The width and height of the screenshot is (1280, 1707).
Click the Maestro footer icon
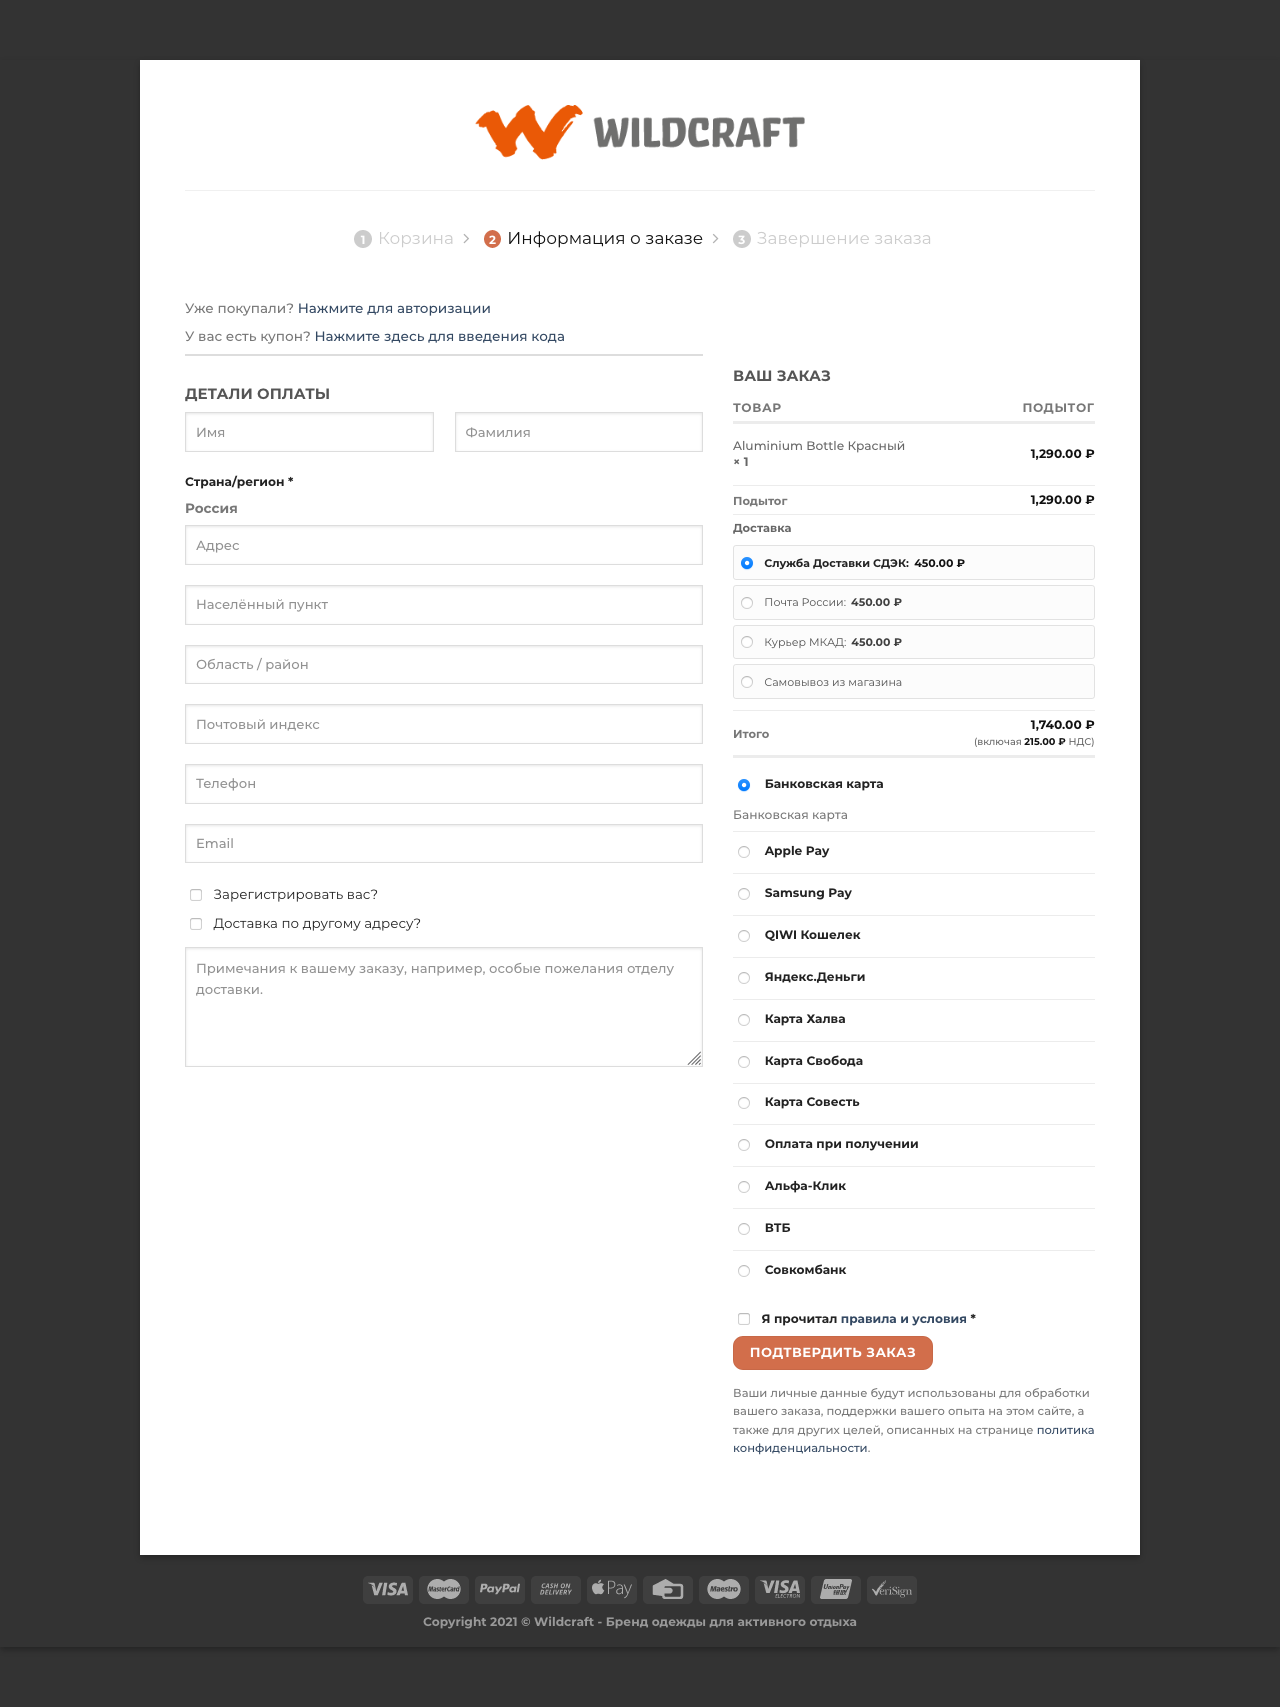tap(723, 1589)
